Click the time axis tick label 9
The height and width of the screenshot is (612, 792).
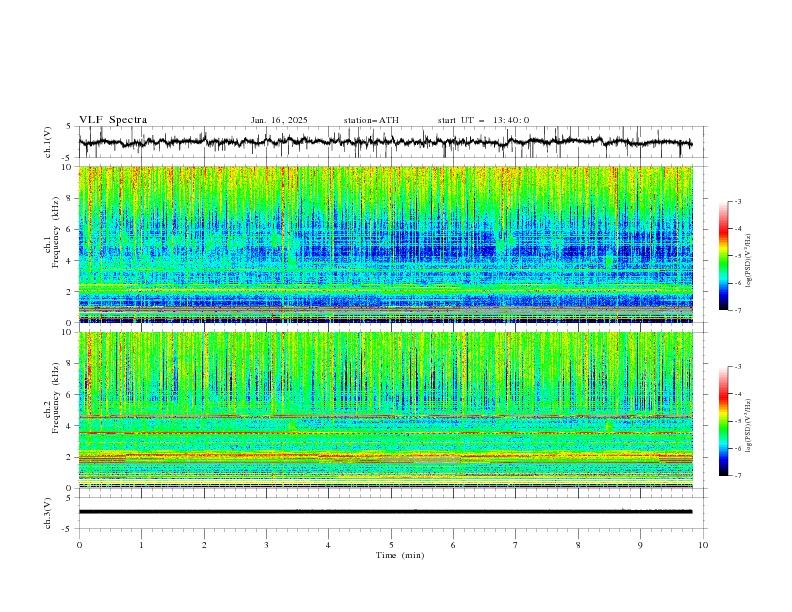pyautogui.click(x=640, y=545)
